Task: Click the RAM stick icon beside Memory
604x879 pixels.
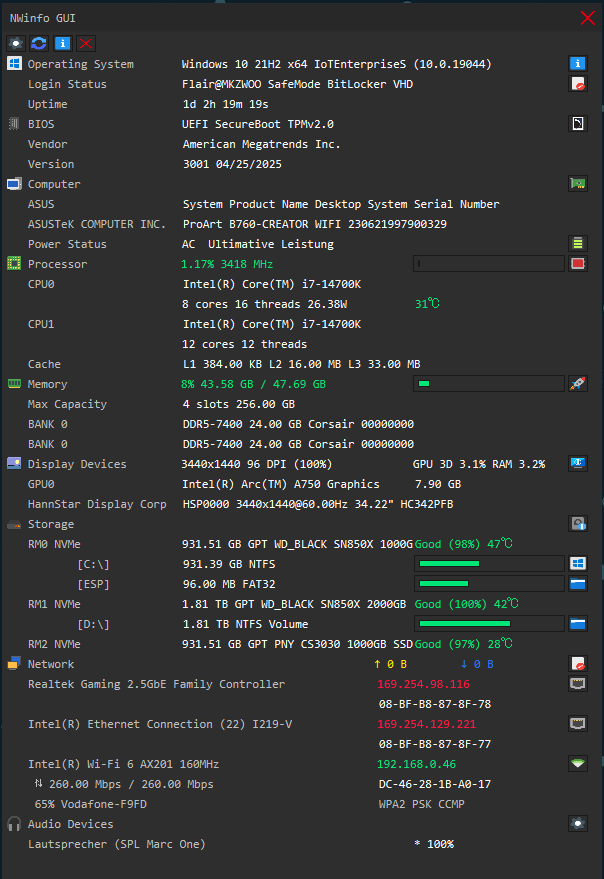Action: (14, 383)
